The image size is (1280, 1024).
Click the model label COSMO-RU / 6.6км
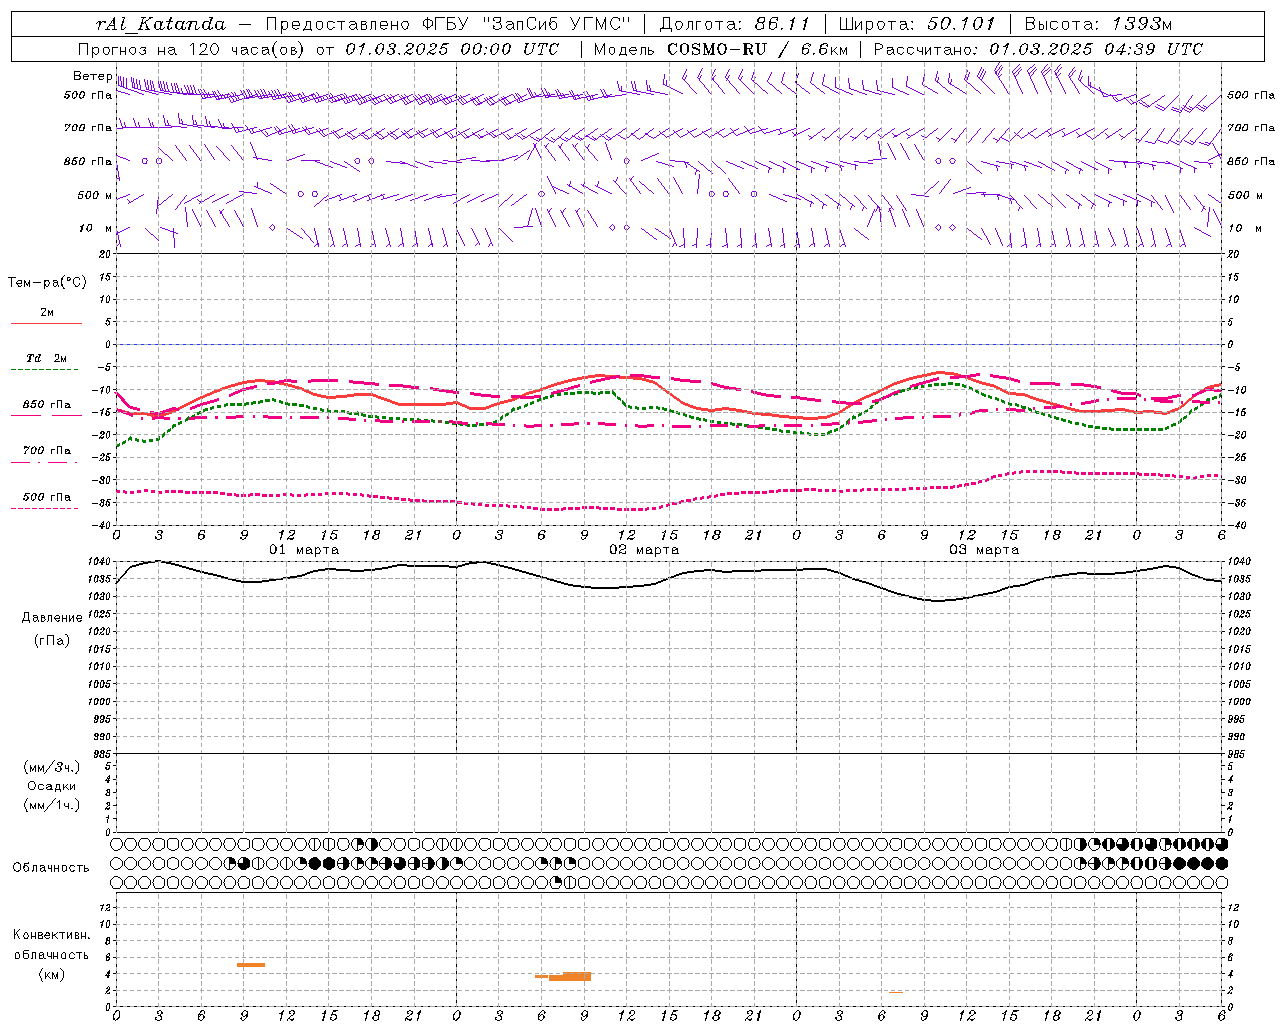pyautogui.click(x=758, y=49)
